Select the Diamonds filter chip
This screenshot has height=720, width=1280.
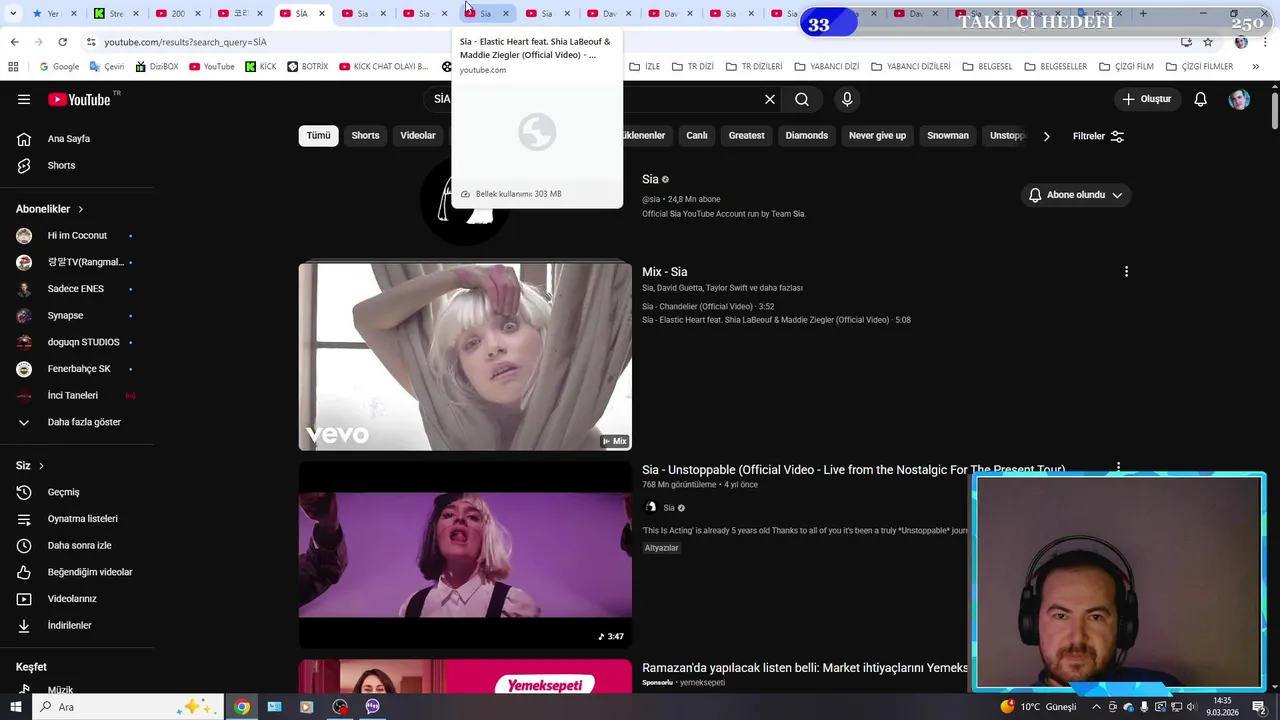807,136
